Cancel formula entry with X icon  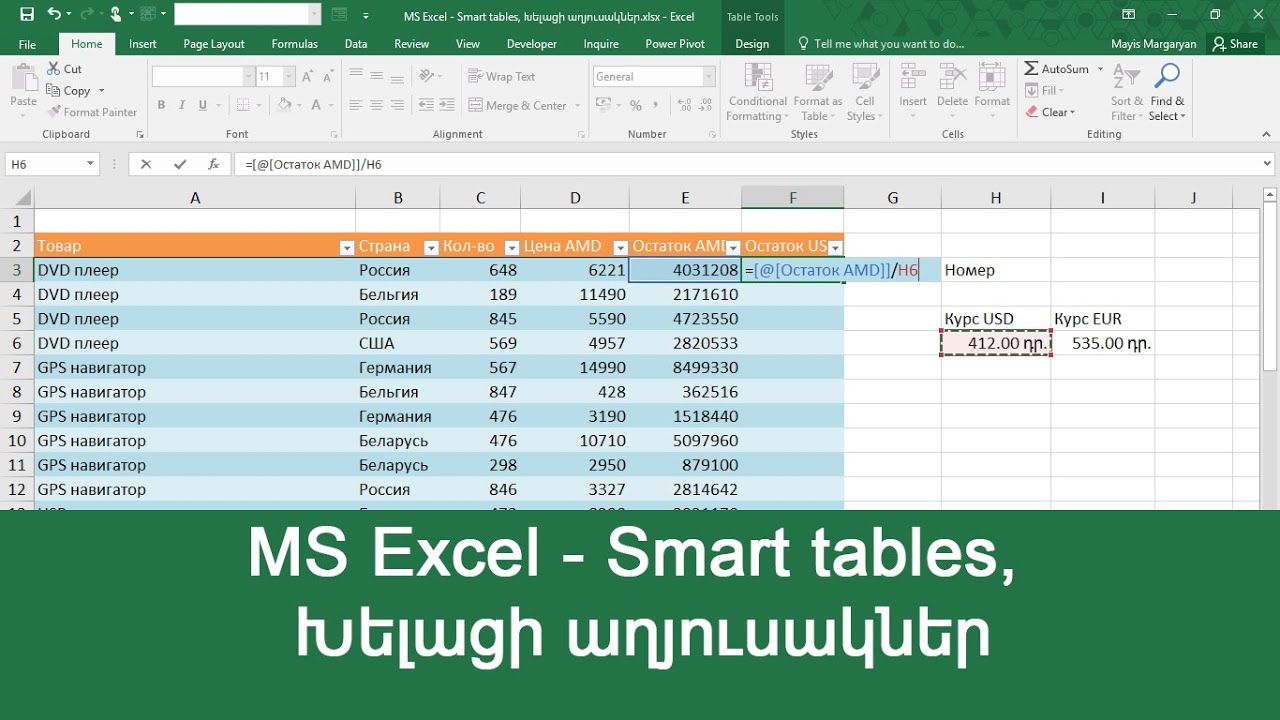coord(146,165)
